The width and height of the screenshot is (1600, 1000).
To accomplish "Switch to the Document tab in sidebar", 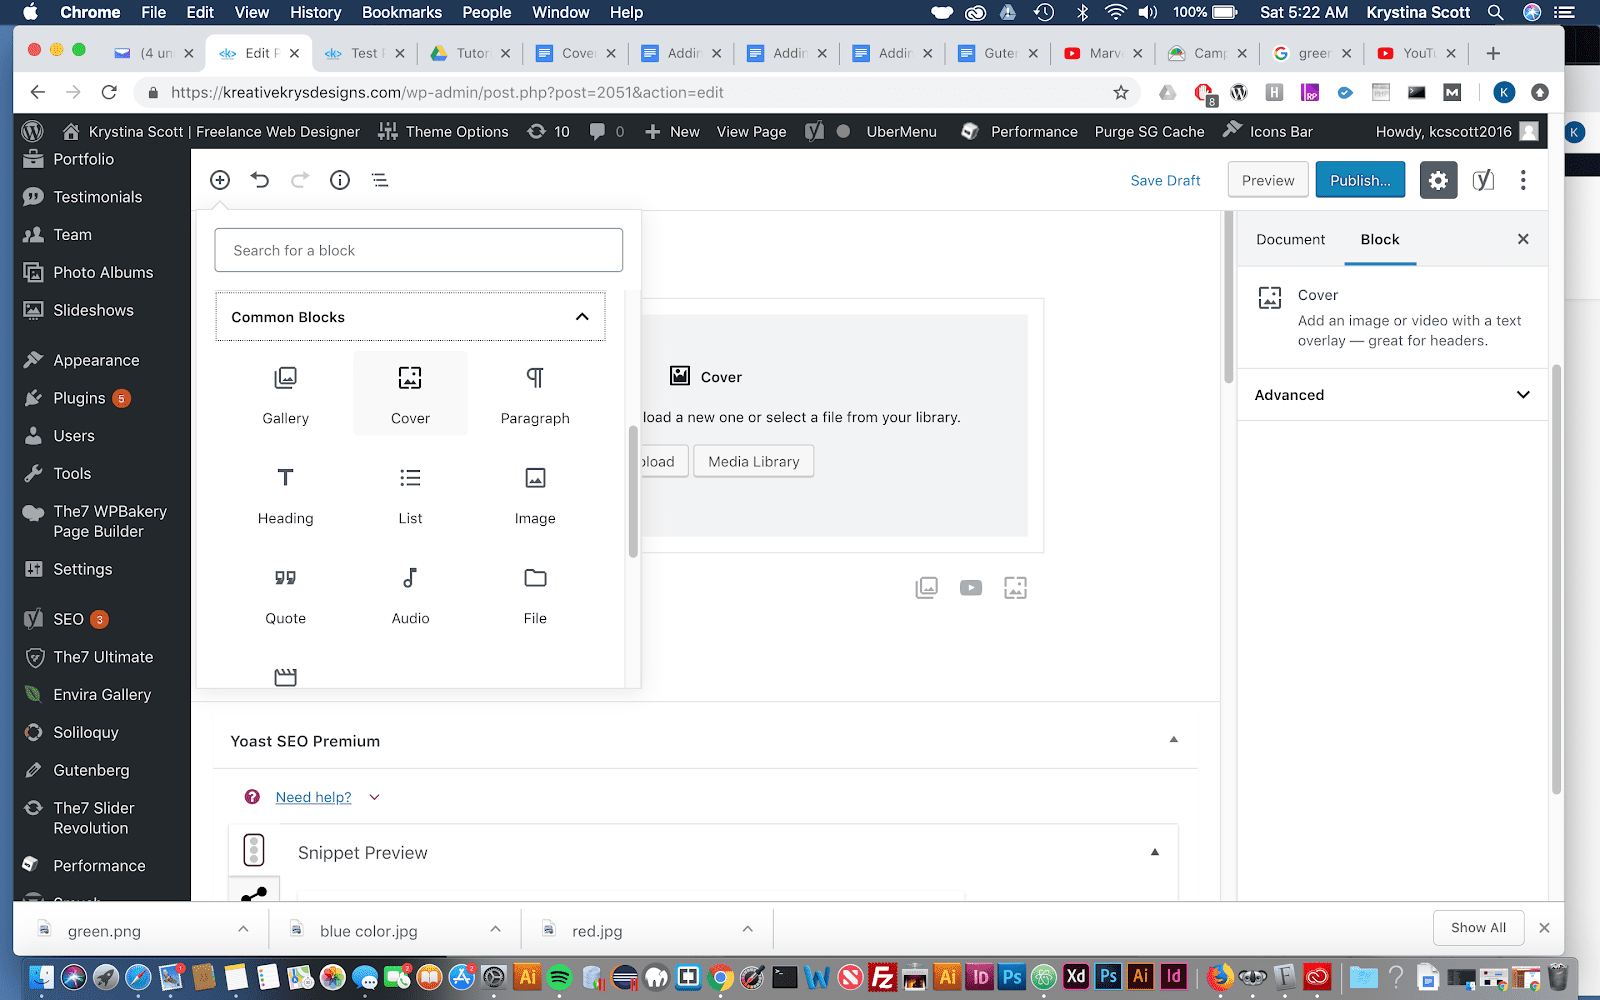I will point(1289,239).
